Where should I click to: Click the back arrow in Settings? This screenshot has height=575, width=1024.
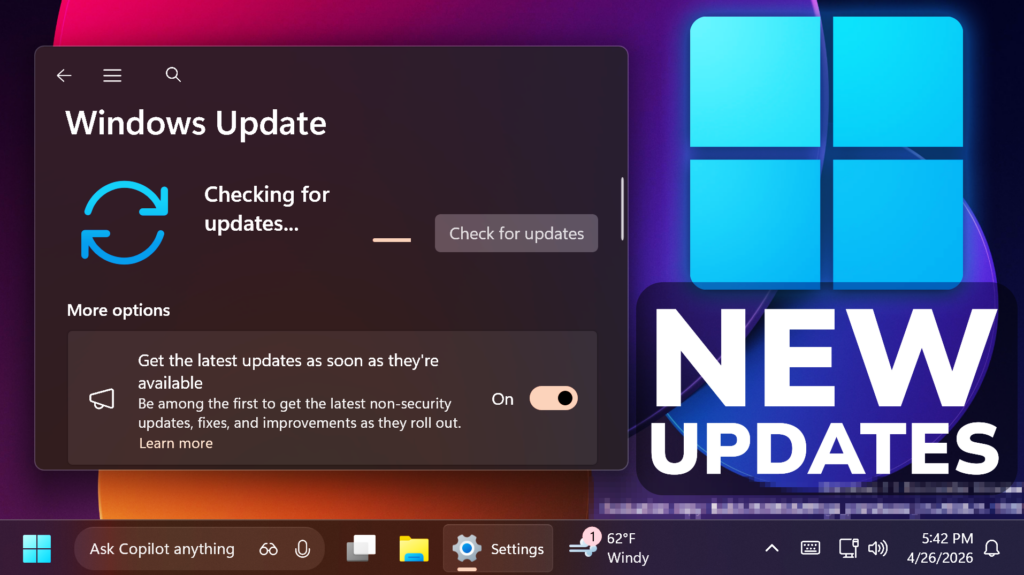(64, 76)
